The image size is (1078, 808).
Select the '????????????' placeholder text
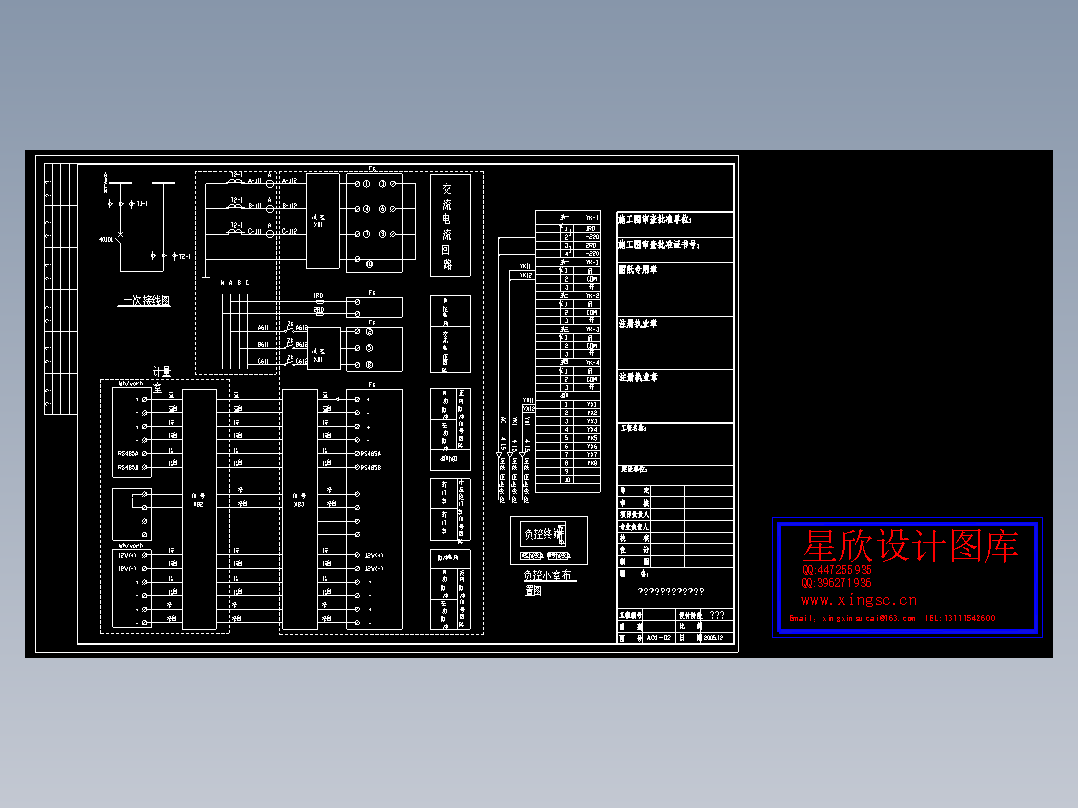(x=671, y=591)
